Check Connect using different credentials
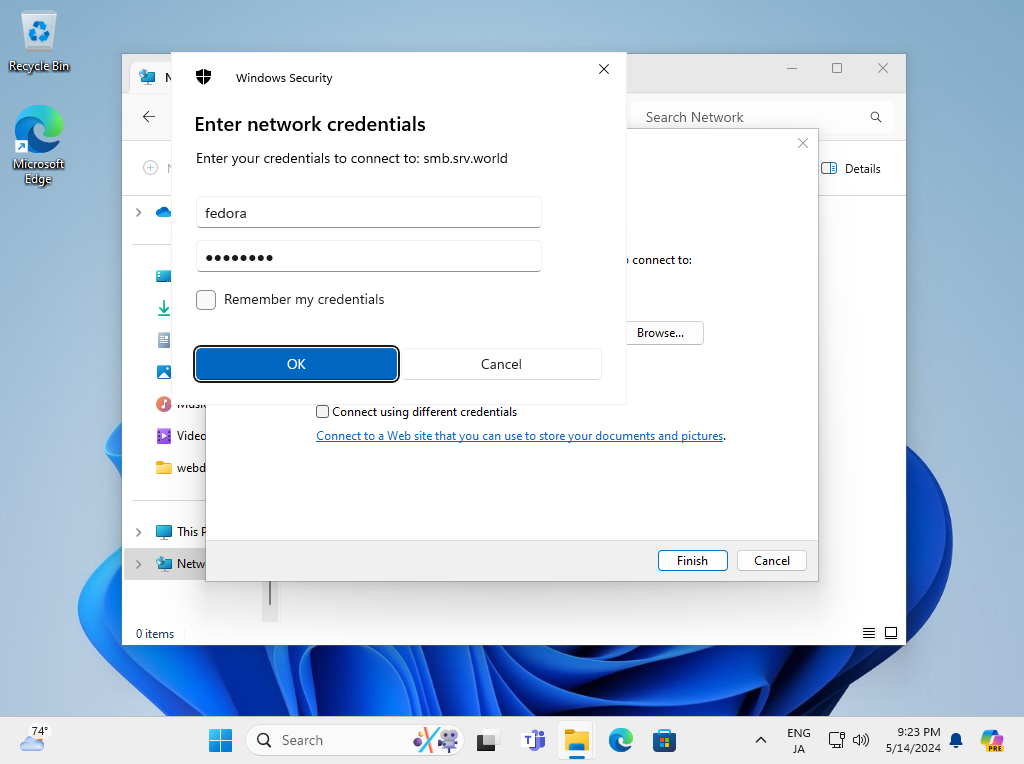 point(322,411)
